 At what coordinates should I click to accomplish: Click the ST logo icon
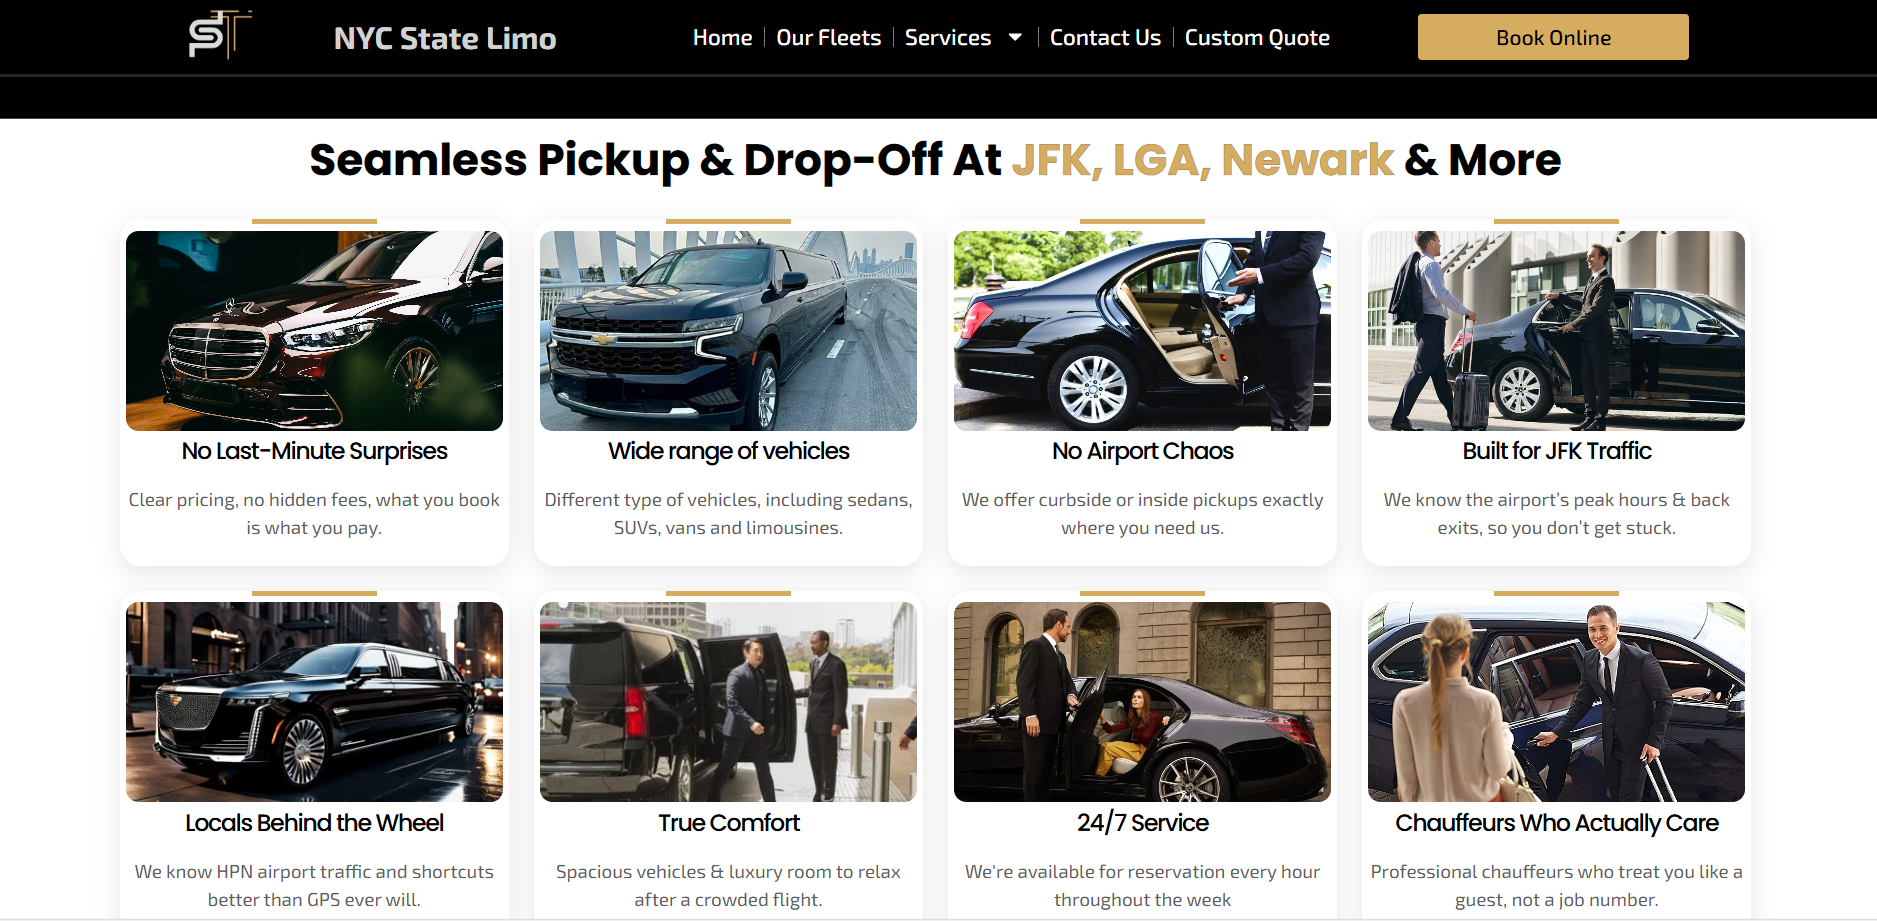click(220, 35)
